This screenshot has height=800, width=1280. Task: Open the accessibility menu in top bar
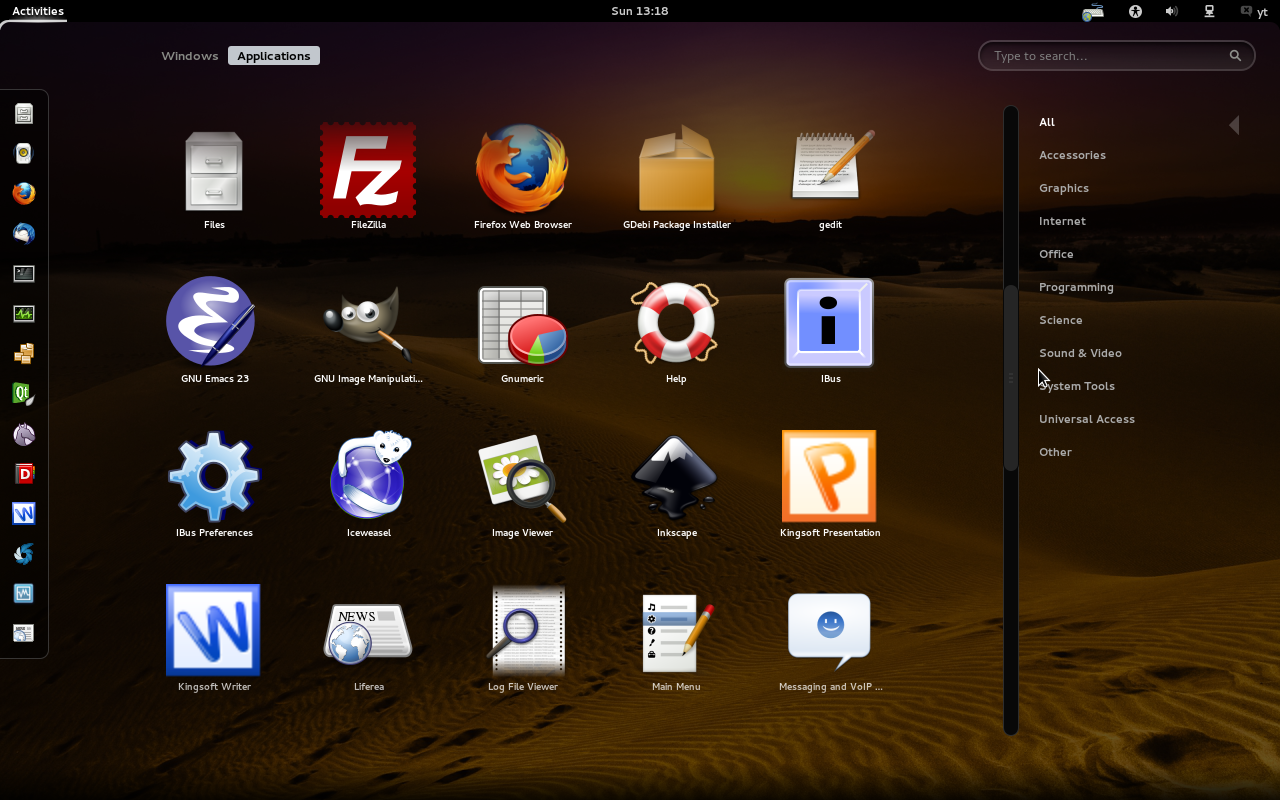pyautogui.click(x=1135, y=11)
